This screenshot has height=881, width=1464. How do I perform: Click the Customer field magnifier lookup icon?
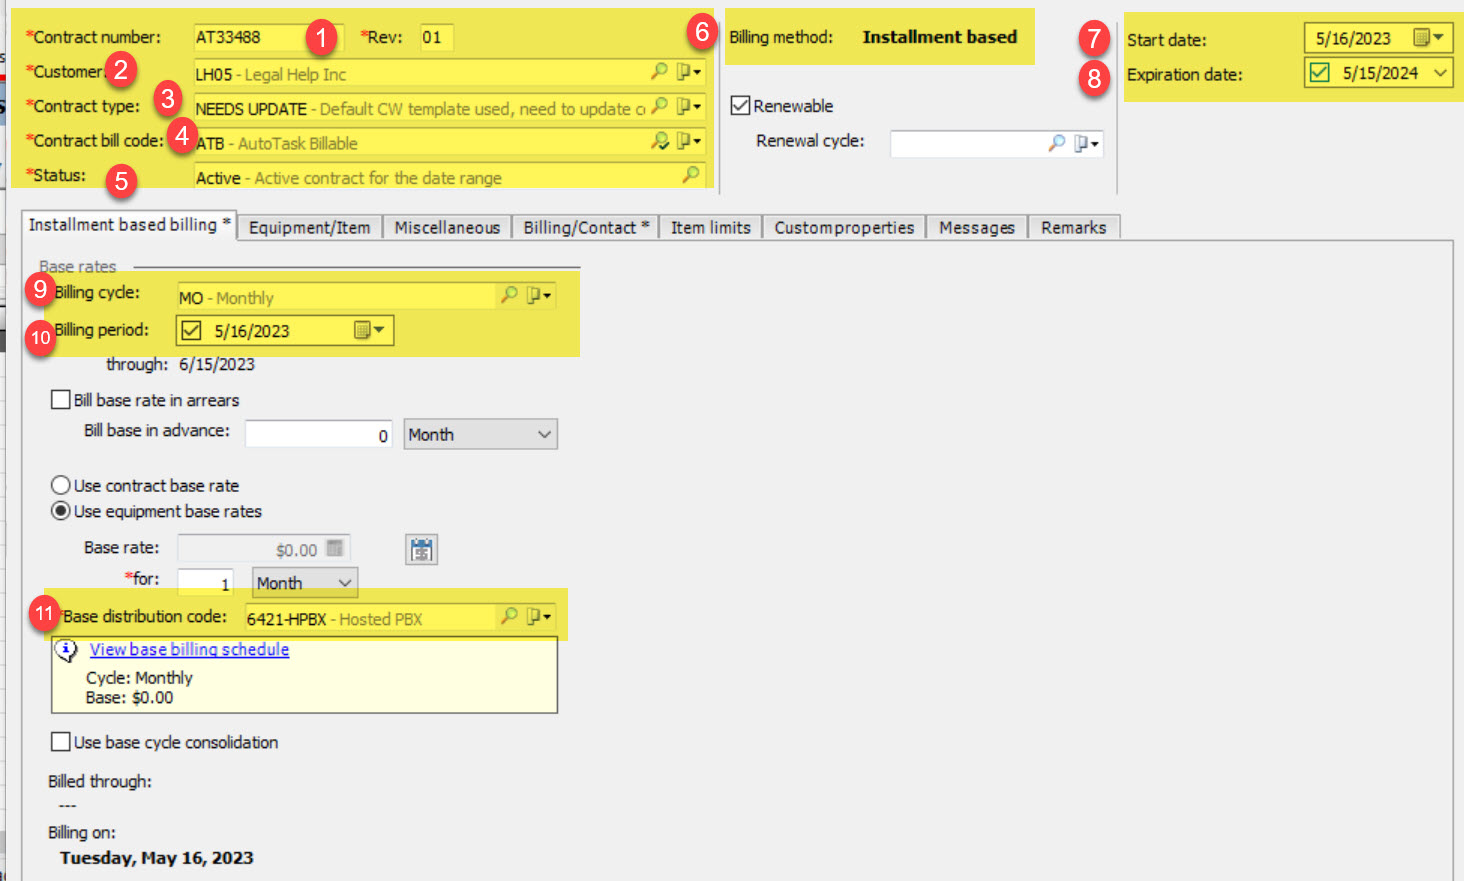point(659,72)
